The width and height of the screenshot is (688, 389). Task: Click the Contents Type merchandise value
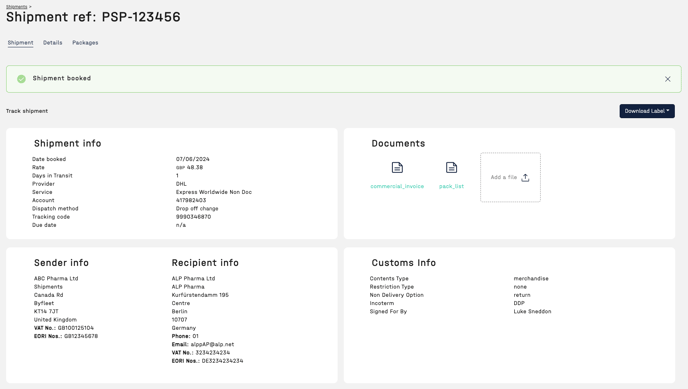click(531, 278)
